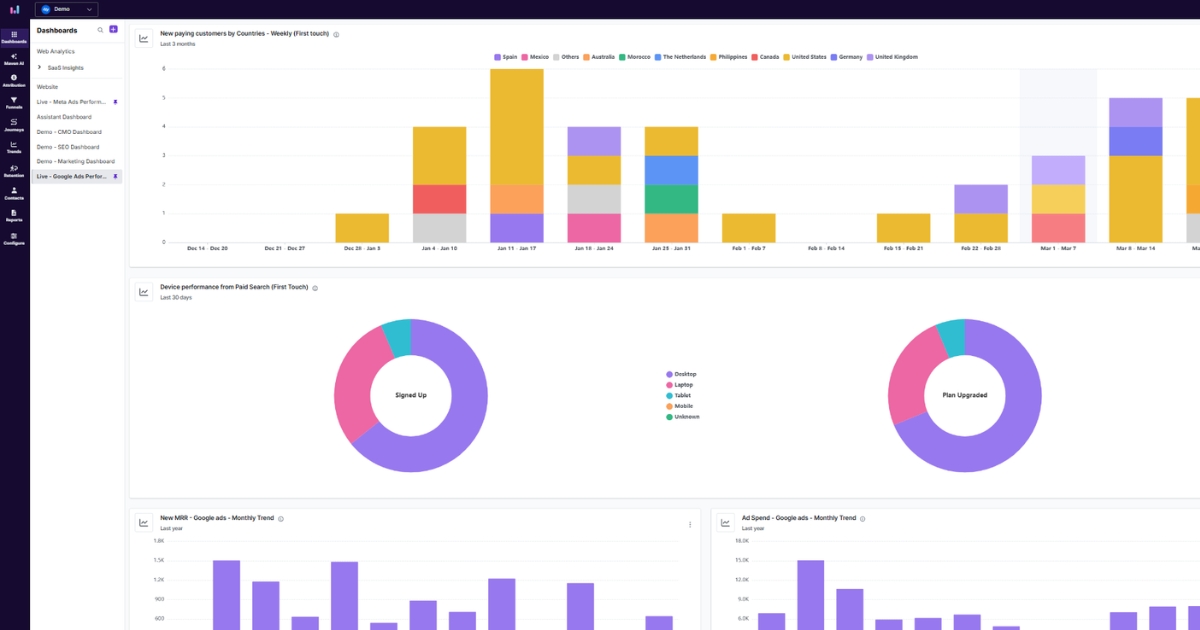Click 'Last 30 days' under Device performance
1200x630 pixels.
tap(174, 298)
